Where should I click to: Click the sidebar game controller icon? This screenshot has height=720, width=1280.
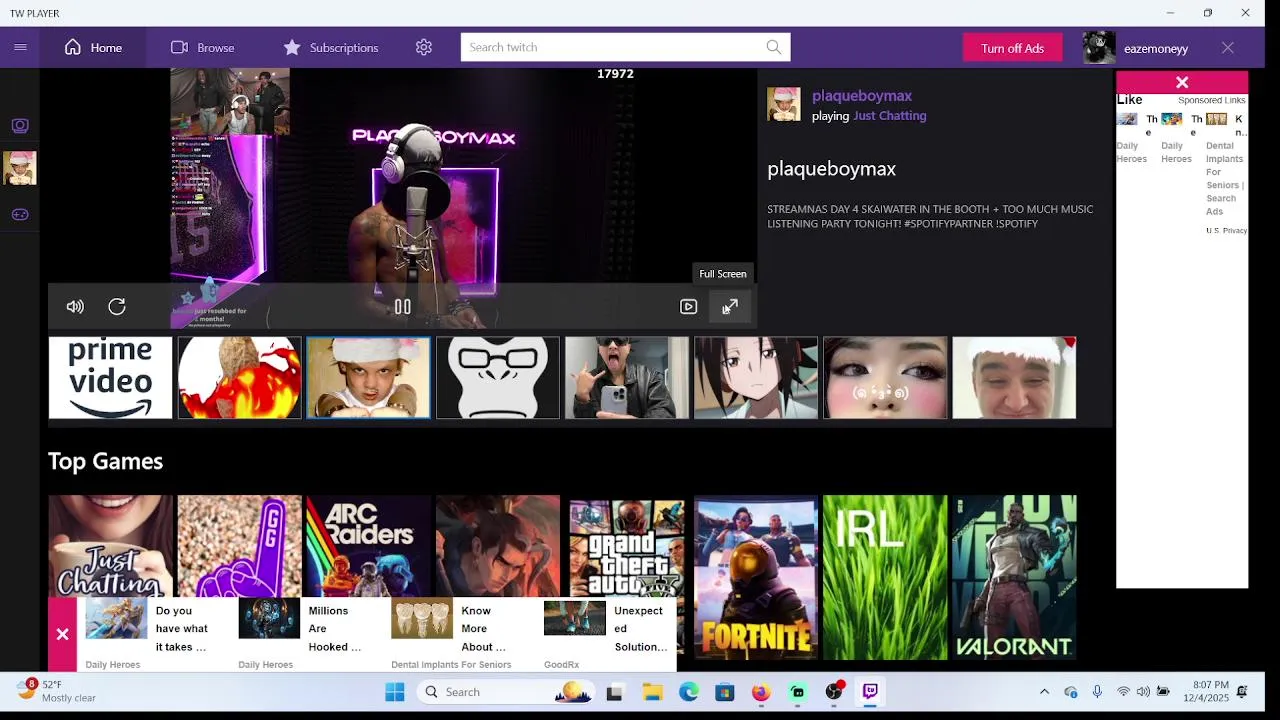tap(20, 214)
